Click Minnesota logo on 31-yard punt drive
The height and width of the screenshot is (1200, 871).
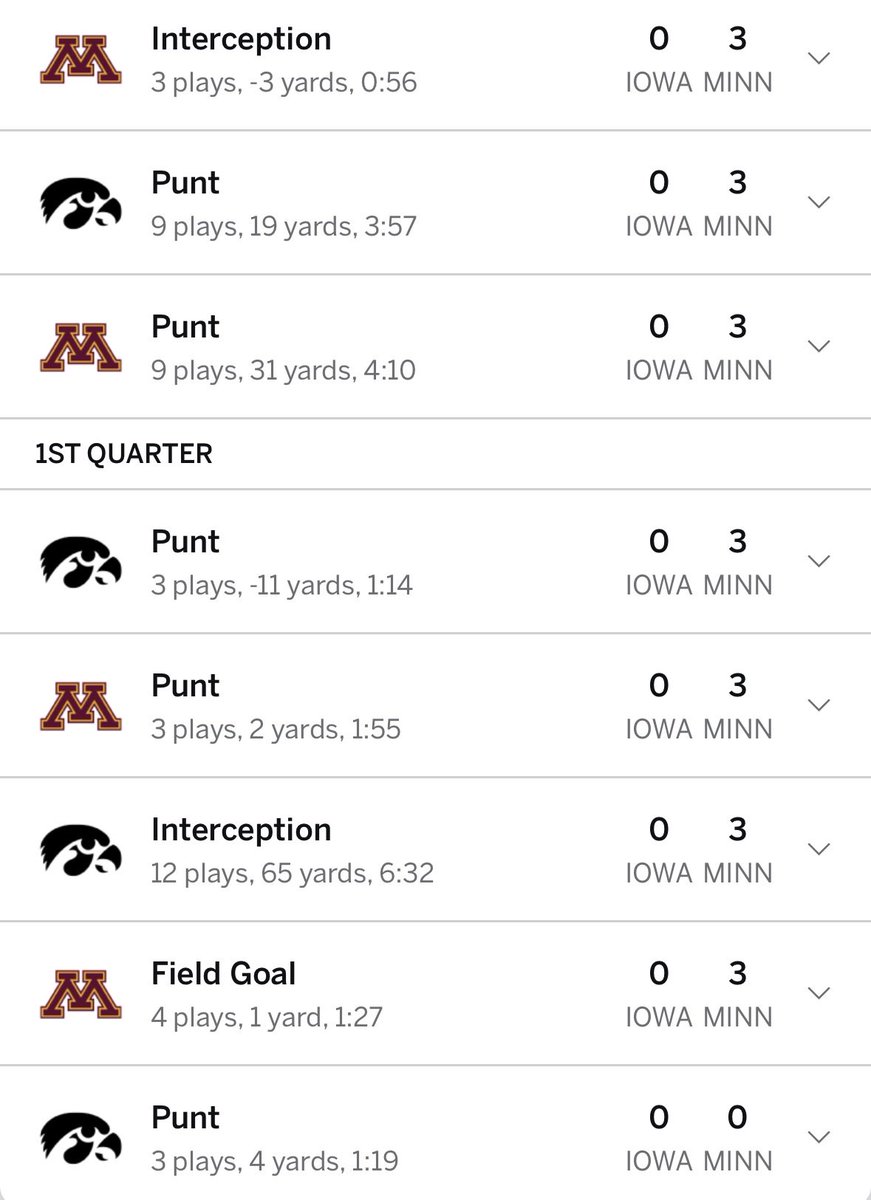pyautogui.click(x=81, y=347)
